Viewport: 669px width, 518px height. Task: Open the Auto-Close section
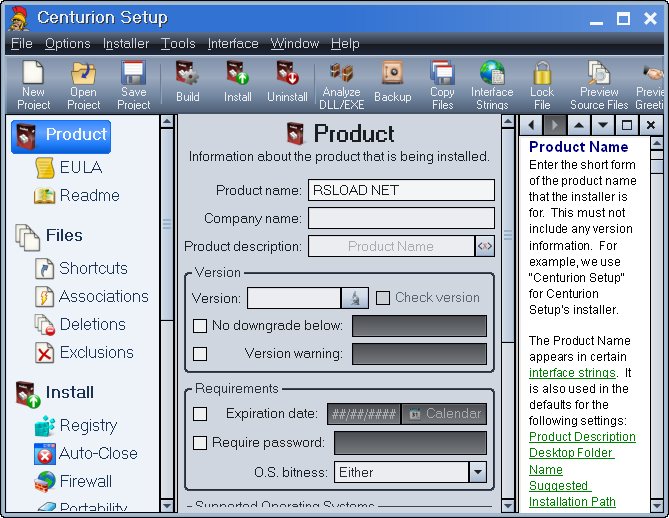point(86,454)
